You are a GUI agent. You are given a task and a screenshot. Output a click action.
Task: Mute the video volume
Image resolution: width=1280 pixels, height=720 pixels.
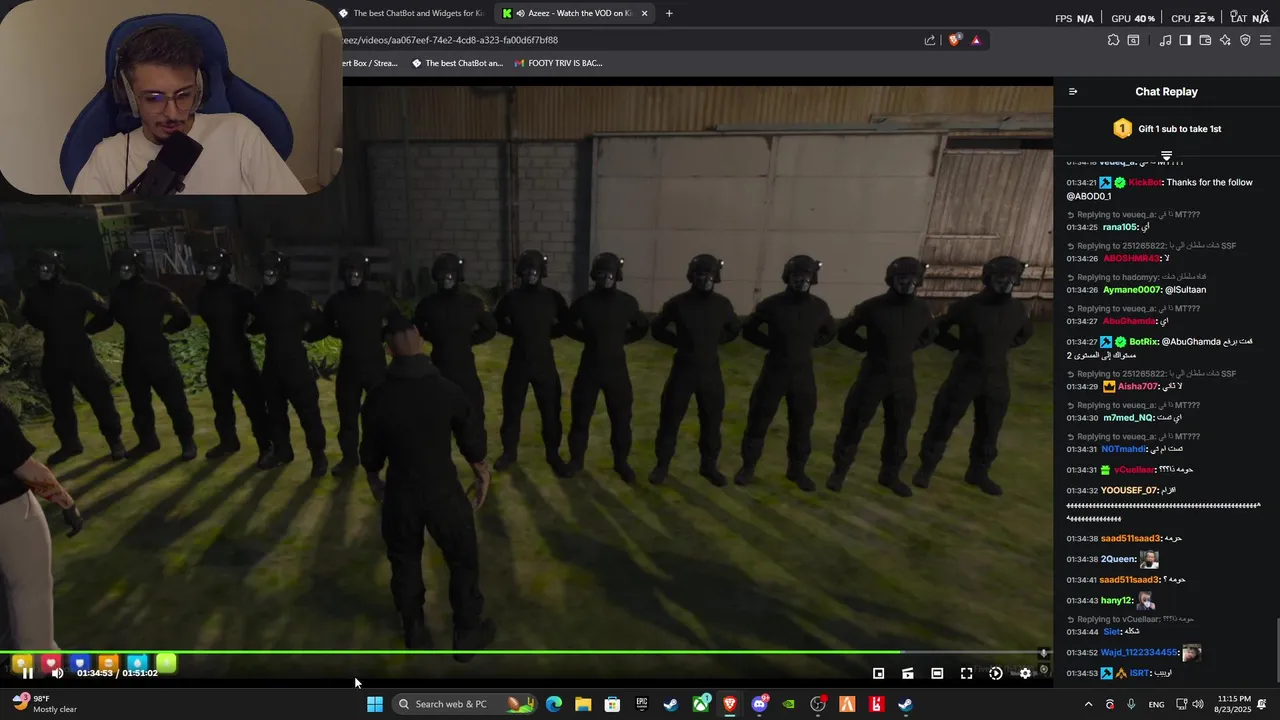point(57,673)
